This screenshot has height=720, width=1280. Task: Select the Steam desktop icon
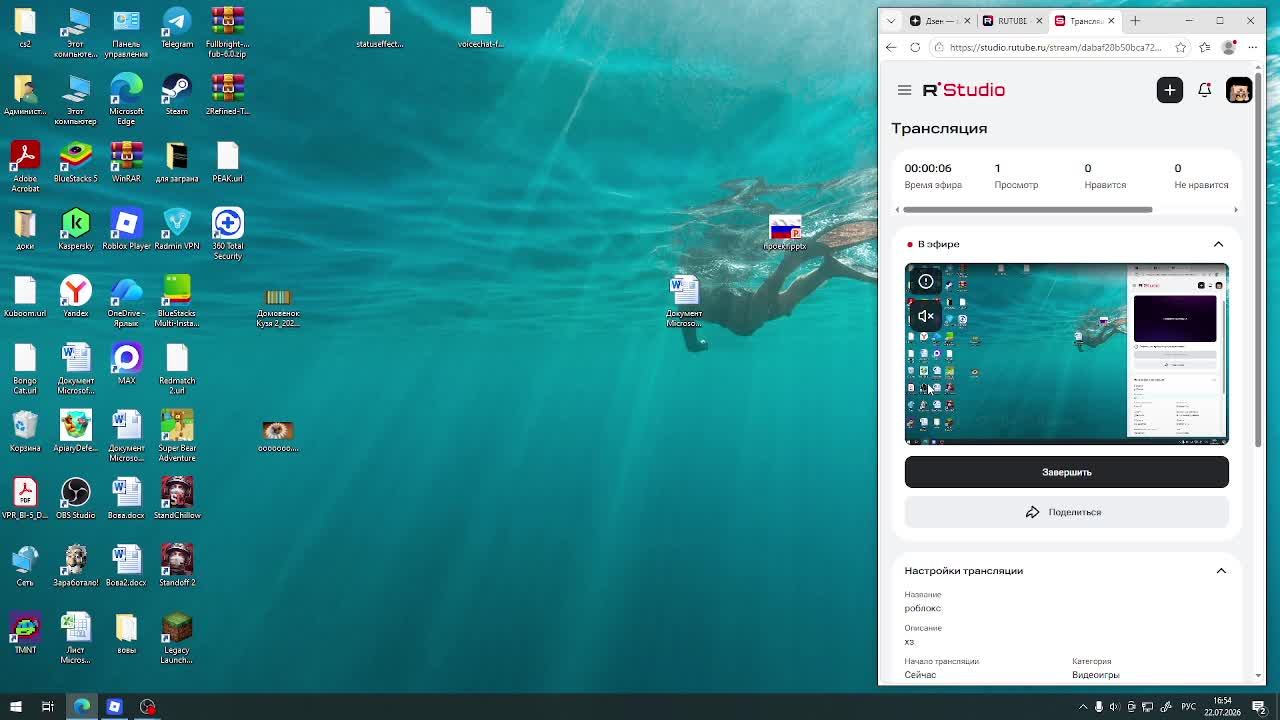tap(177, 95)
